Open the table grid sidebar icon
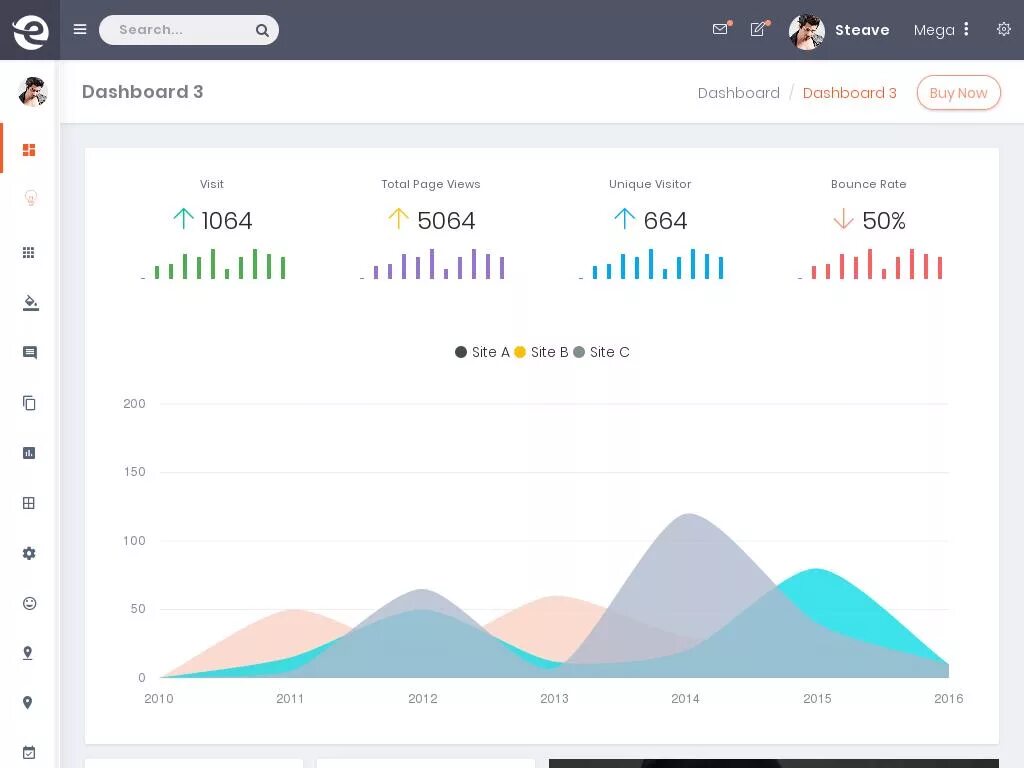Screen dimensions: 1024x768 (29, 503)
